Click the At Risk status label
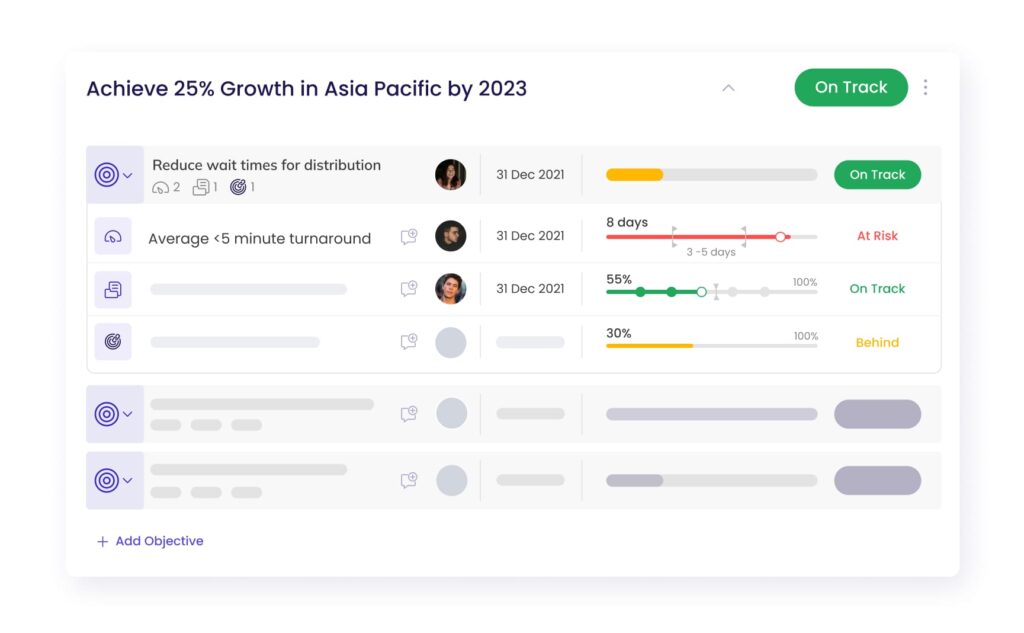The width and height of the screenshot is (1024, 633). 877,236
